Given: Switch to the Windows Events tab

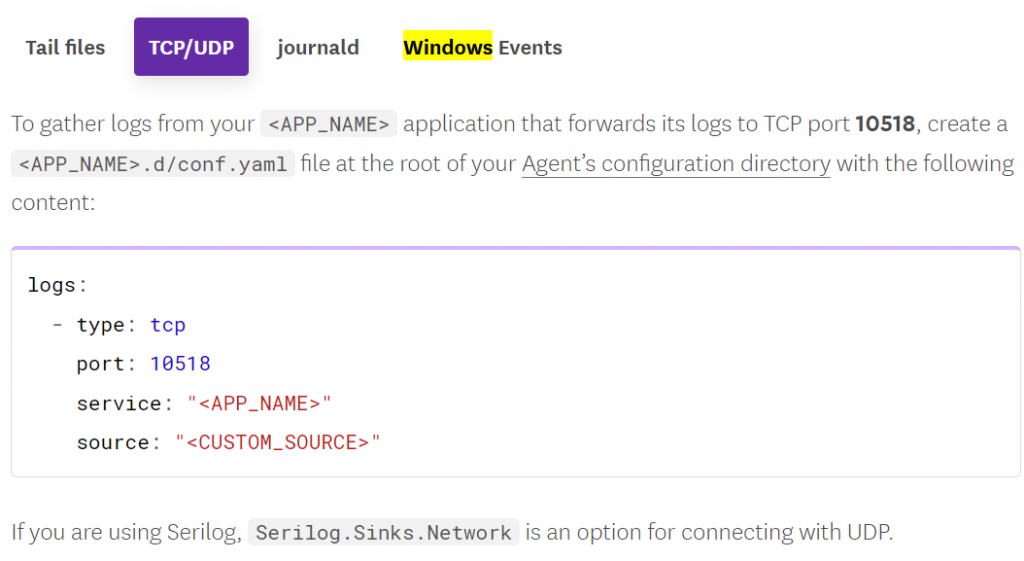Looking at the screenshot, I should pyautogui.click(x=482, y=47).
